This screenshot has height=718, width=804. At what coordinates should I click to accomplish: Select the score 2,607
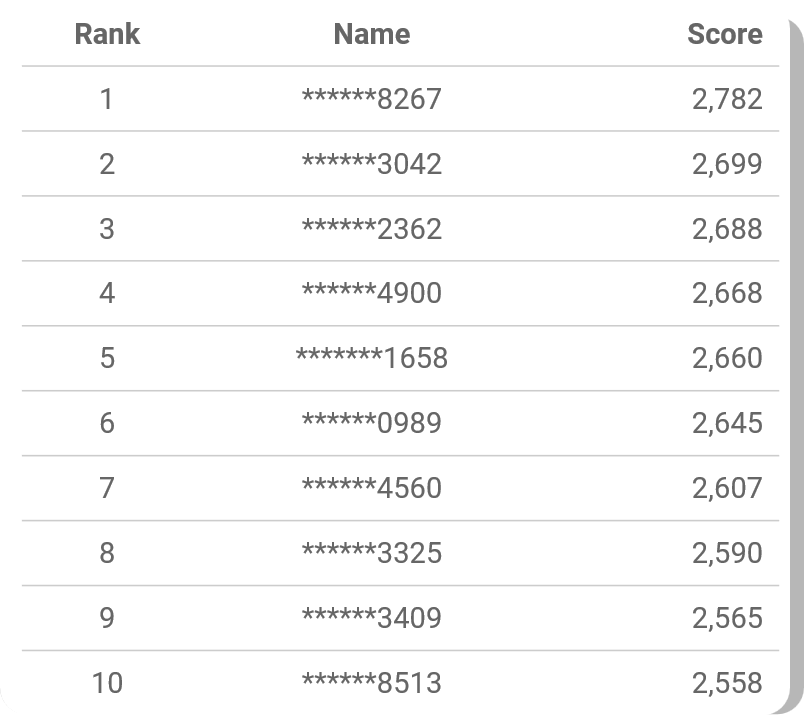726,488
